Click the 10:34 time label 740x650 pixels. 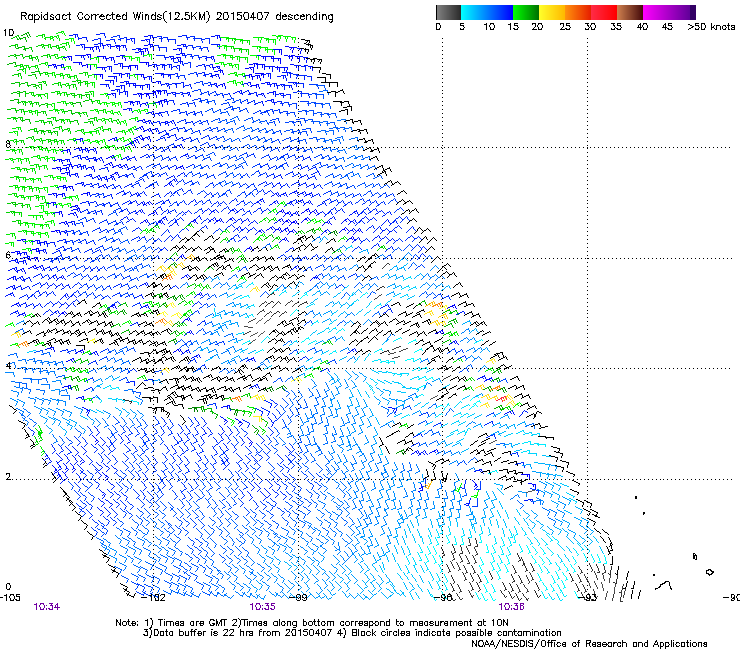pos(47,607)
